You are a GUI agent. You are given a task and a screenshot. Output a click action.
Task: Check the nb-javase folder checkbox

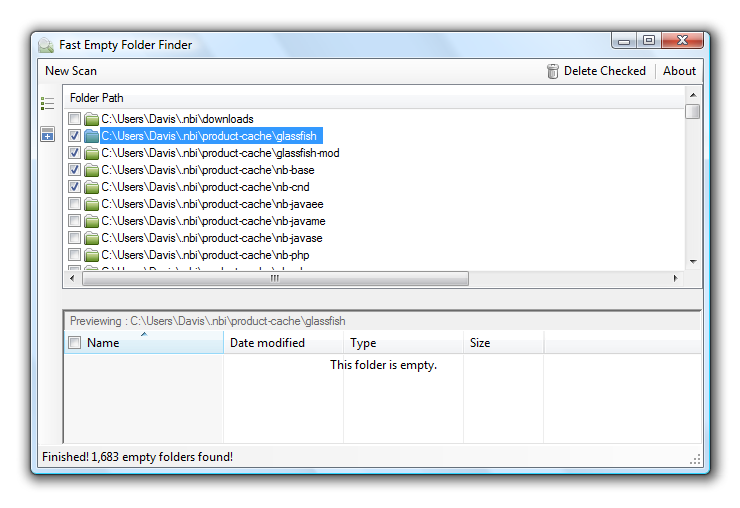pyautogui.click(x=74, y=237)
